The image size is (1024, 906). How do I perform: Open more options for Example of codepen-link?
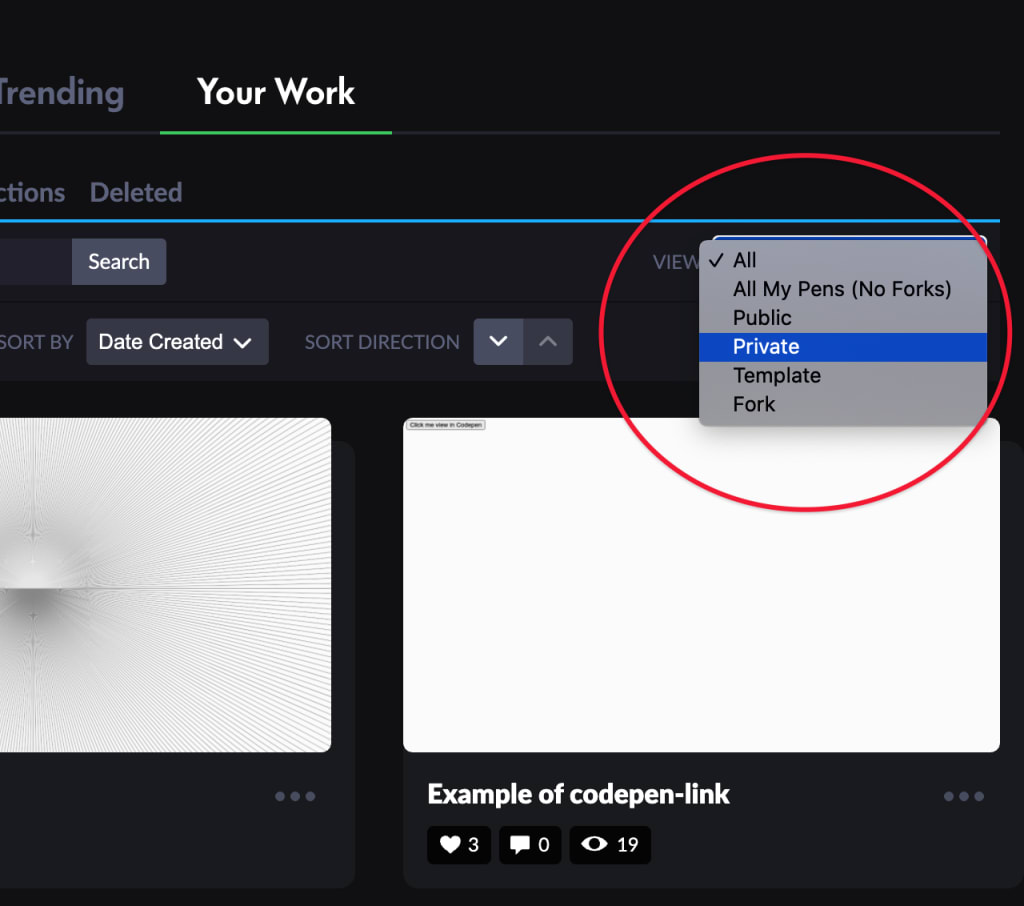coord(964,796)
